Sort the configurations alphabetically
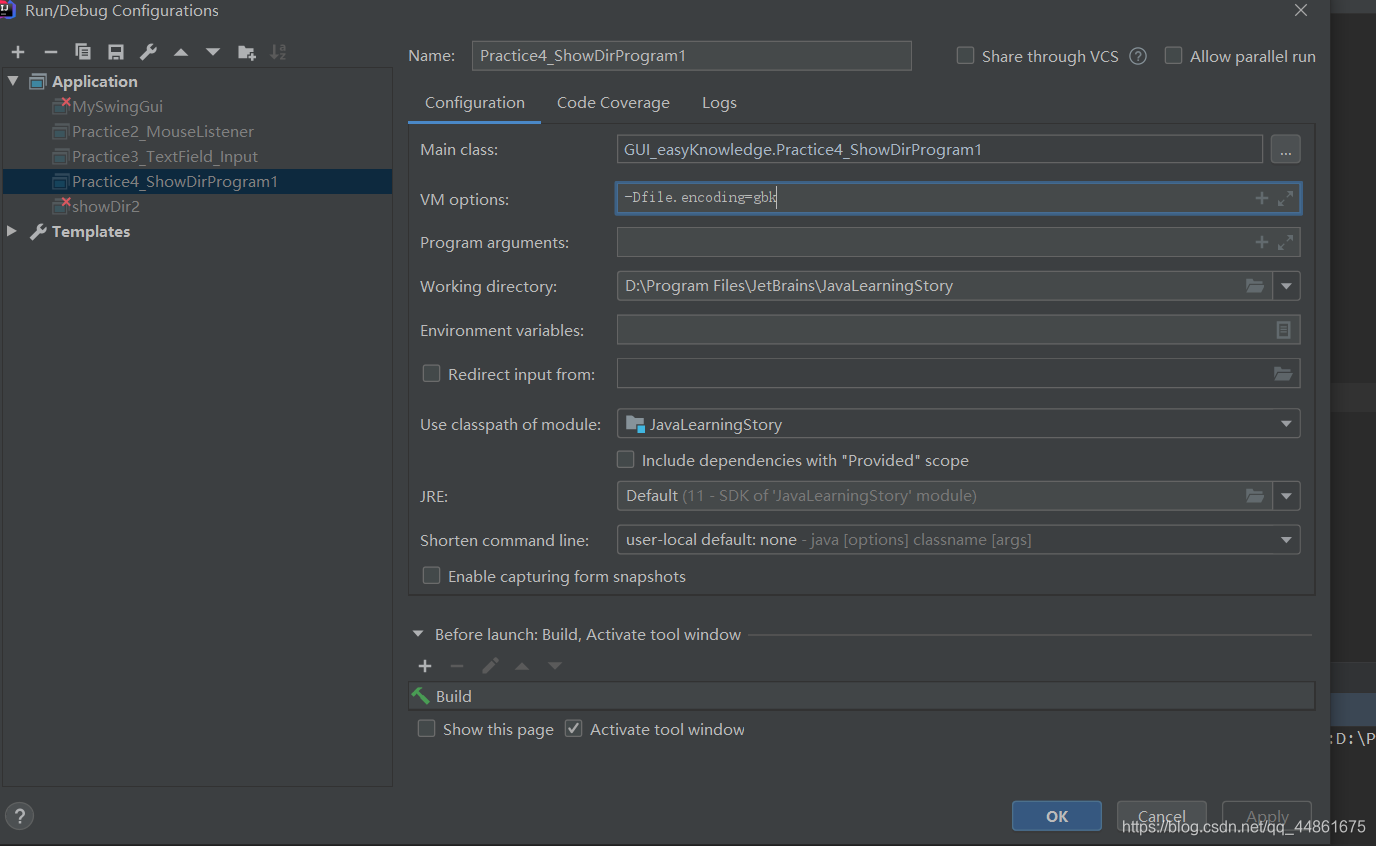The image size is (1376, 846). pyautogui.click(x=279, y=52)
